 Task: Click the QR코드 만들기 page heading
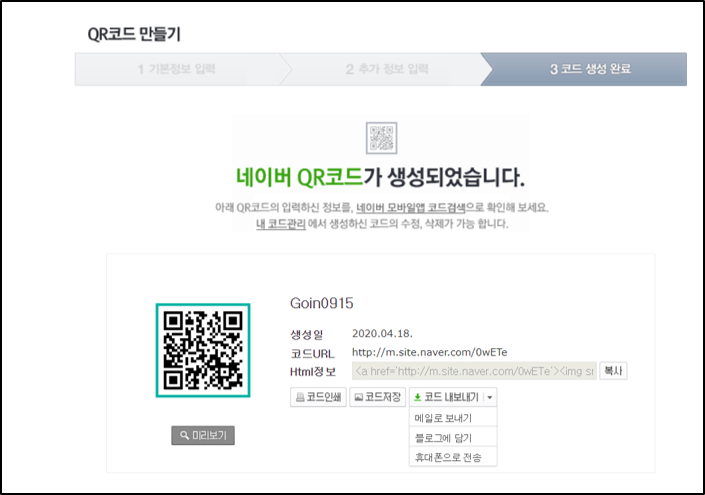pyautogui.click(x=134, y=34)
